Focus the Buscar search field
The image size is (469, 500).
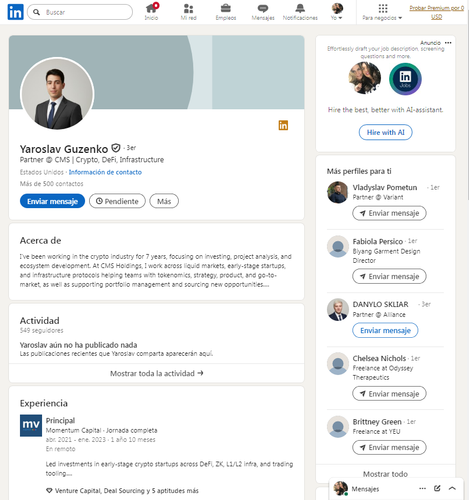[80, 12]
